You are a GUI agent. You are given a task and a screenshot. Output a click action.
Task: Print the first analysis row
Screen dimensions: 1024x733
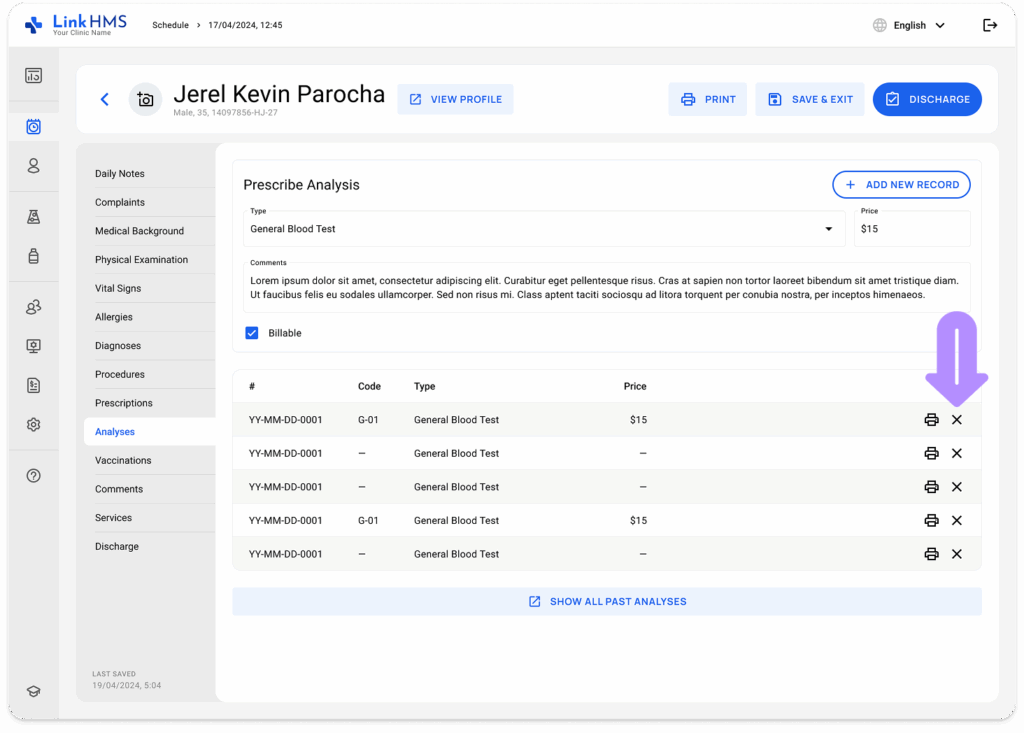(x=931, y=419)
